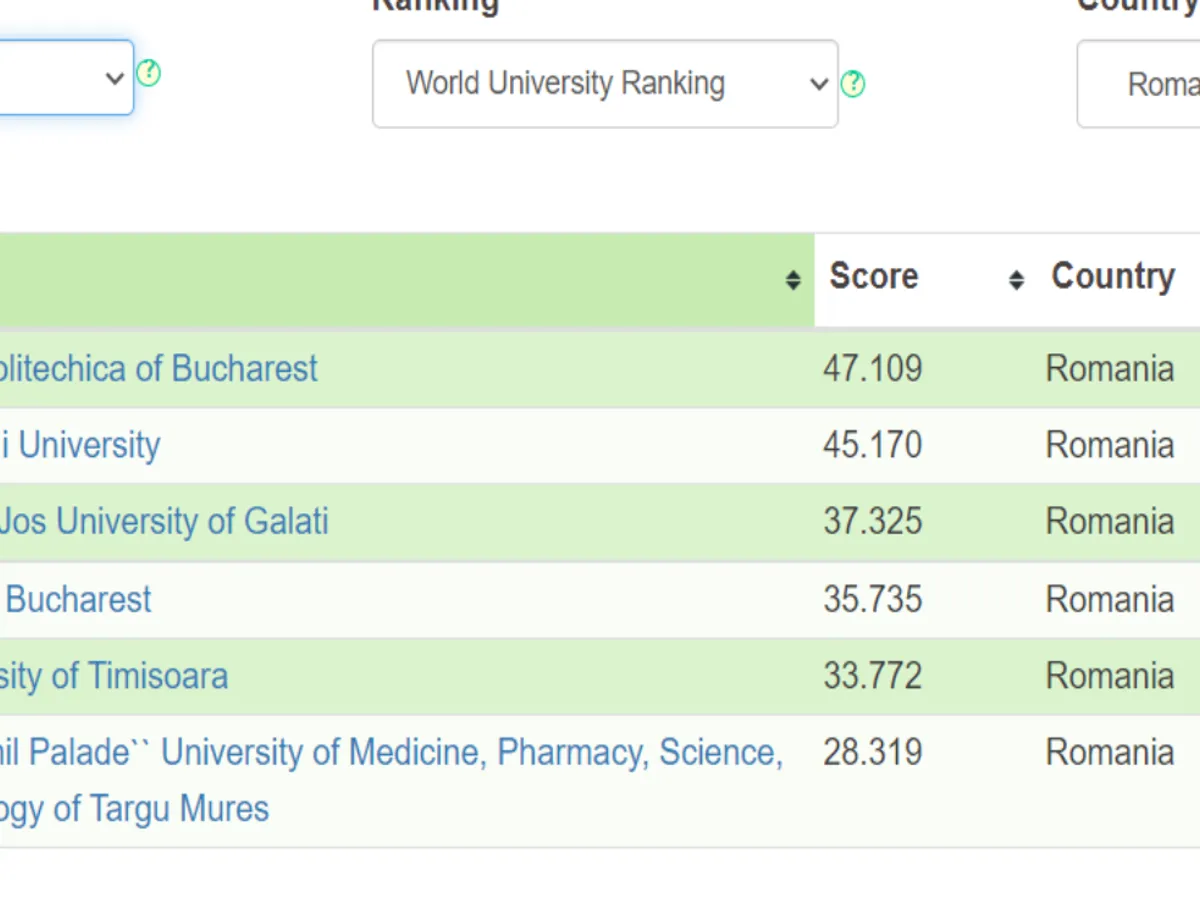Open the World University Ranking dropdown
Screen dimensions: 1200x900
pos(604,84)
